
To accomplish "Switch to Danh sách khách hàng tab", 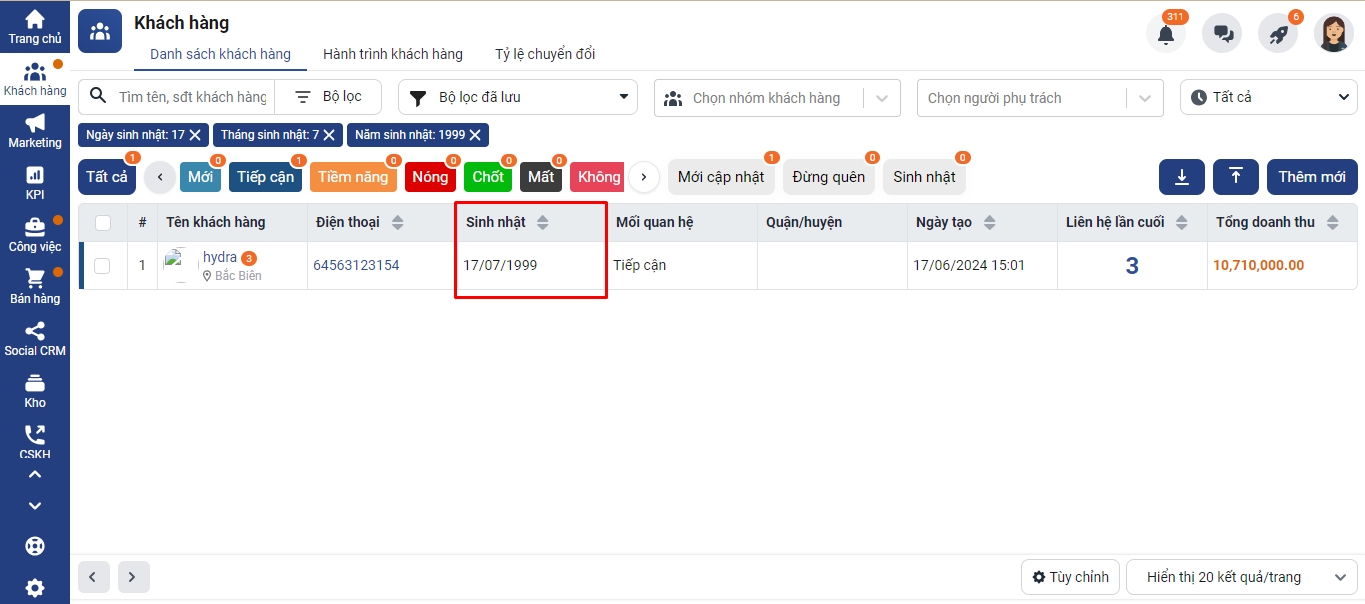I will tap(220, 54).
